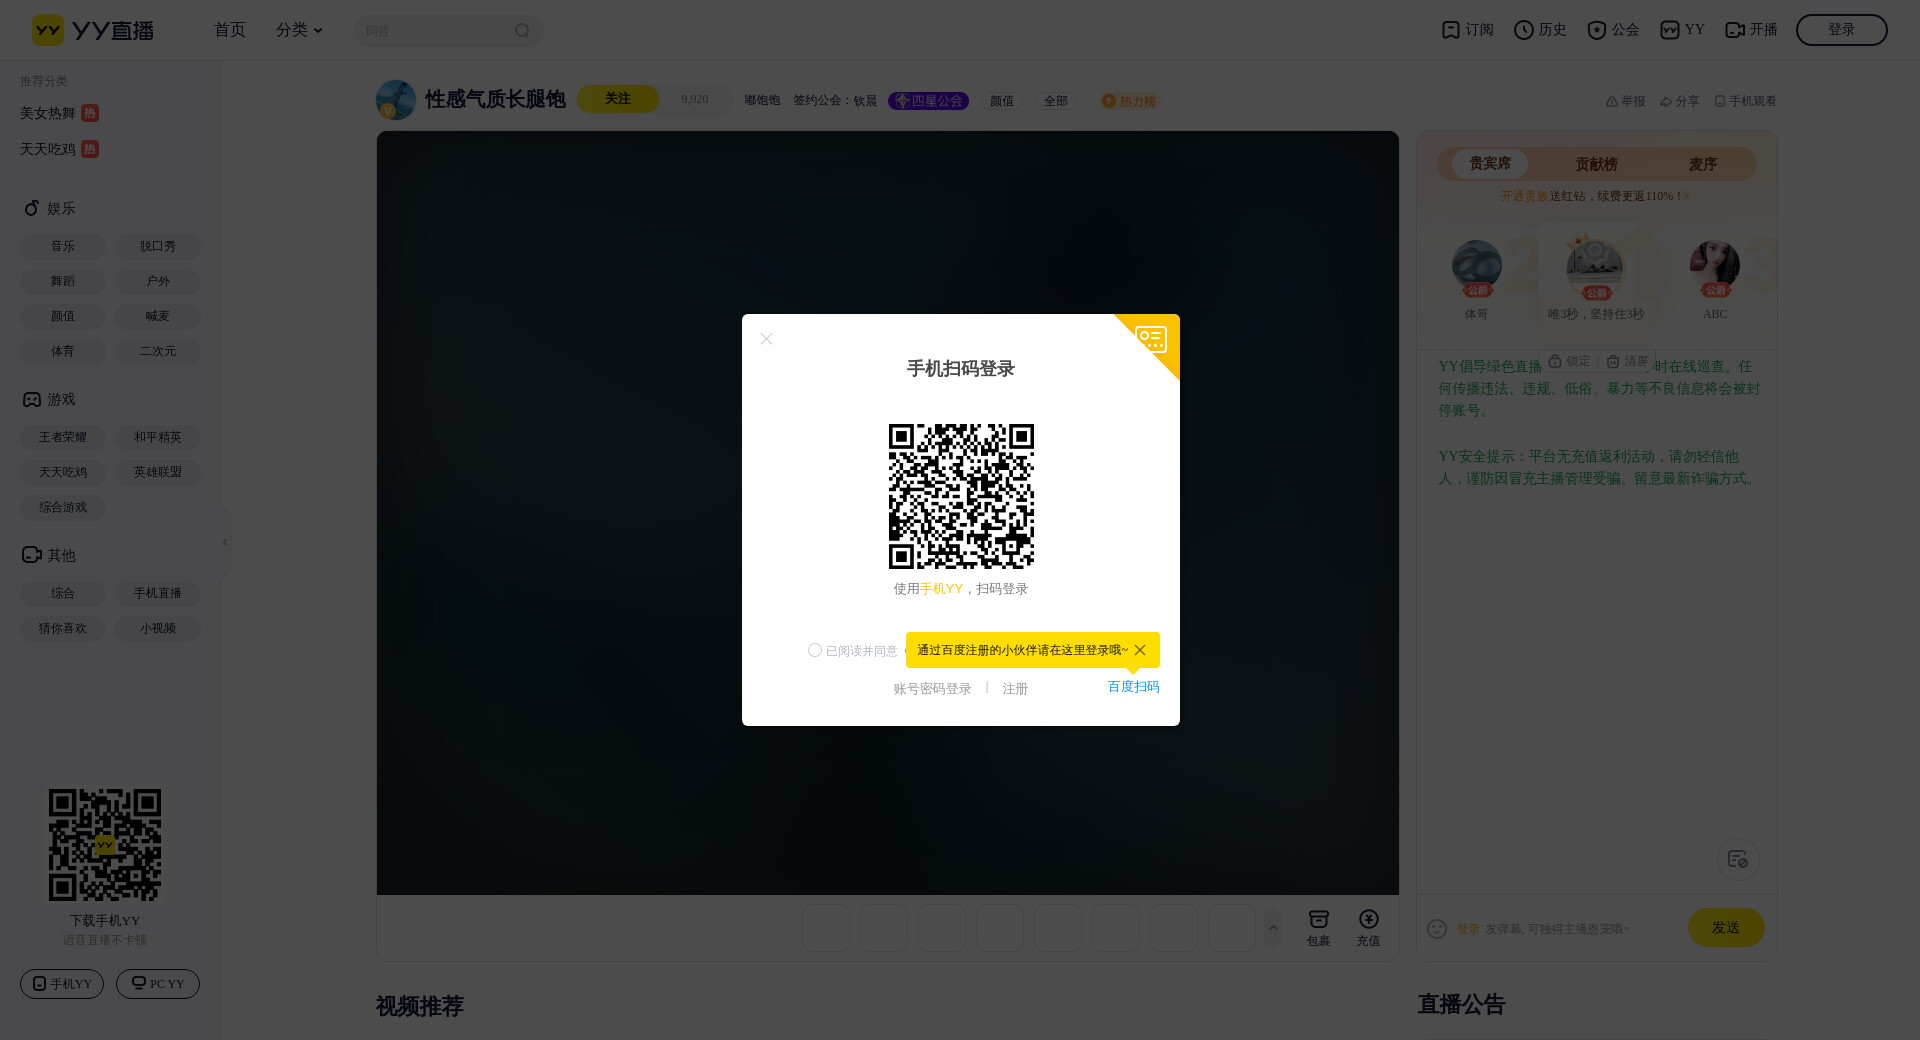Click the yellow 关注 follow button
The width and height of the screenshot is (1920, 1040).
click(x=617, y=99)
